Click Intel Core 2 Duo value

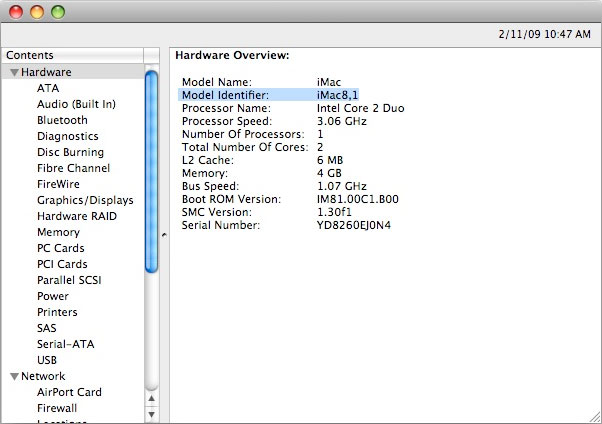click(x=361, y=108)
